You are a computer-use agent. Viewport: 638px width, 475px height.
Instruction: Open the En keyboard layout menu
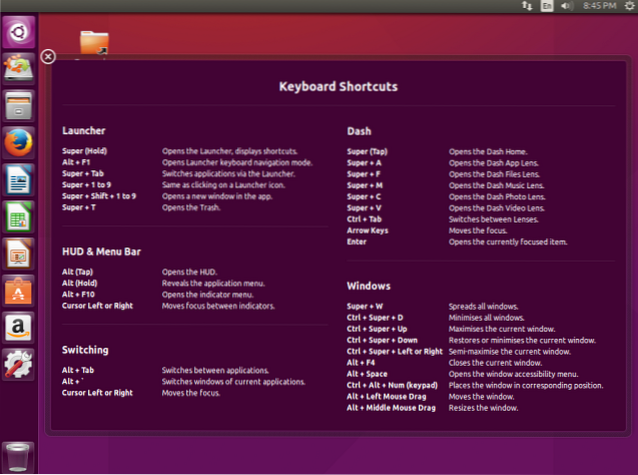click(548, 7)
